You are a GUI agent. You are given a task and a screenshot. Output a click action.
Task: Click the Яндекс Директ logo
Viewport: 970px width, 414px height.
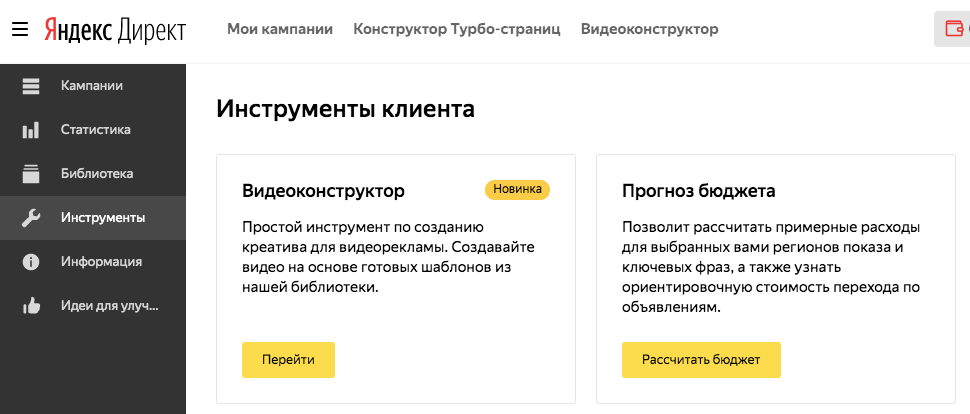(115, 29)
